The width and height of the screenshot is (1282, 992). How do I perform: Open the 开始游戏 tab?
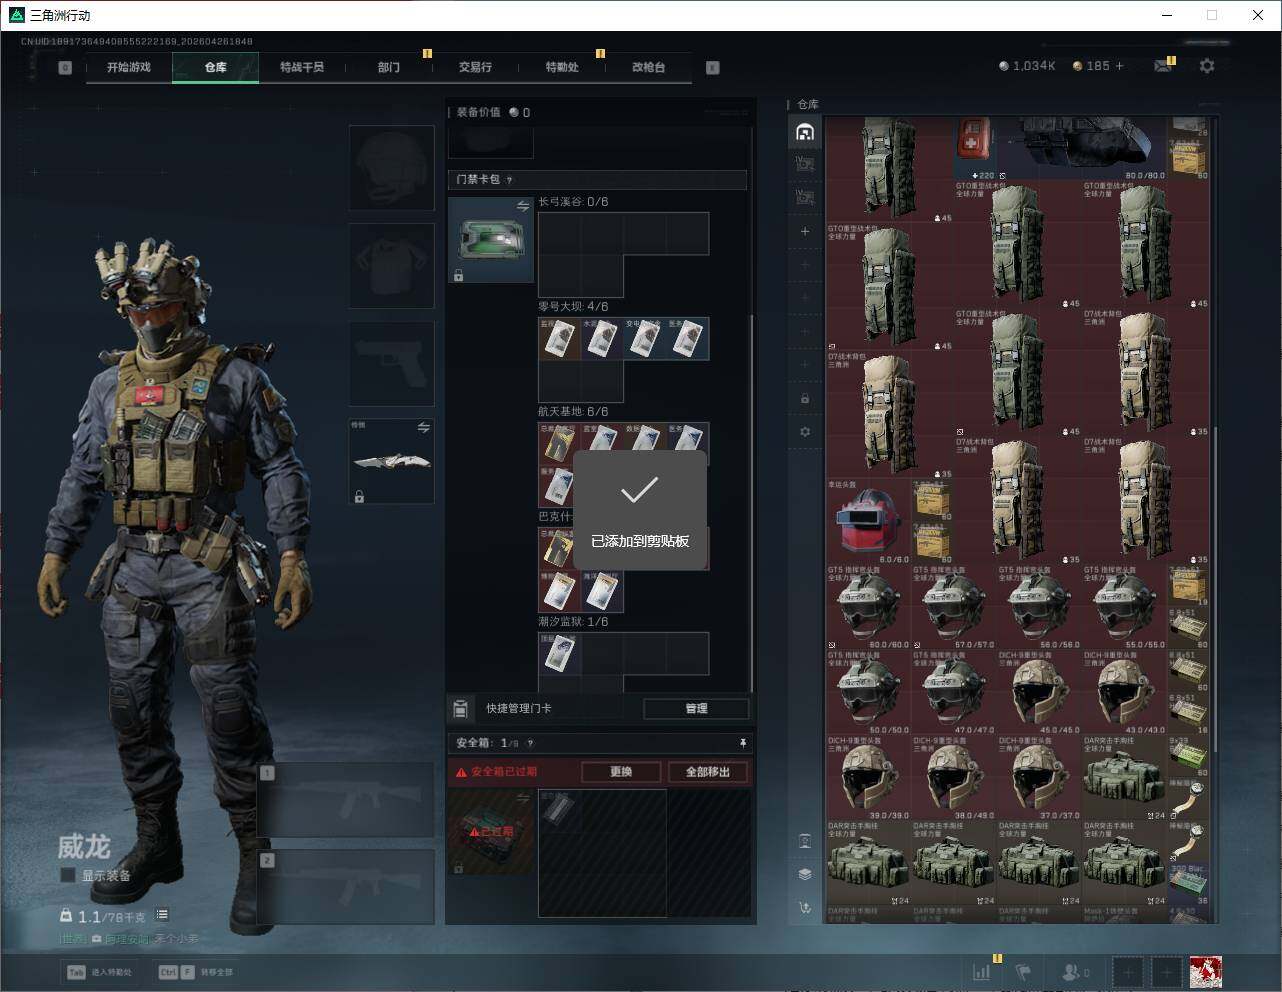(x=129, y=67)
